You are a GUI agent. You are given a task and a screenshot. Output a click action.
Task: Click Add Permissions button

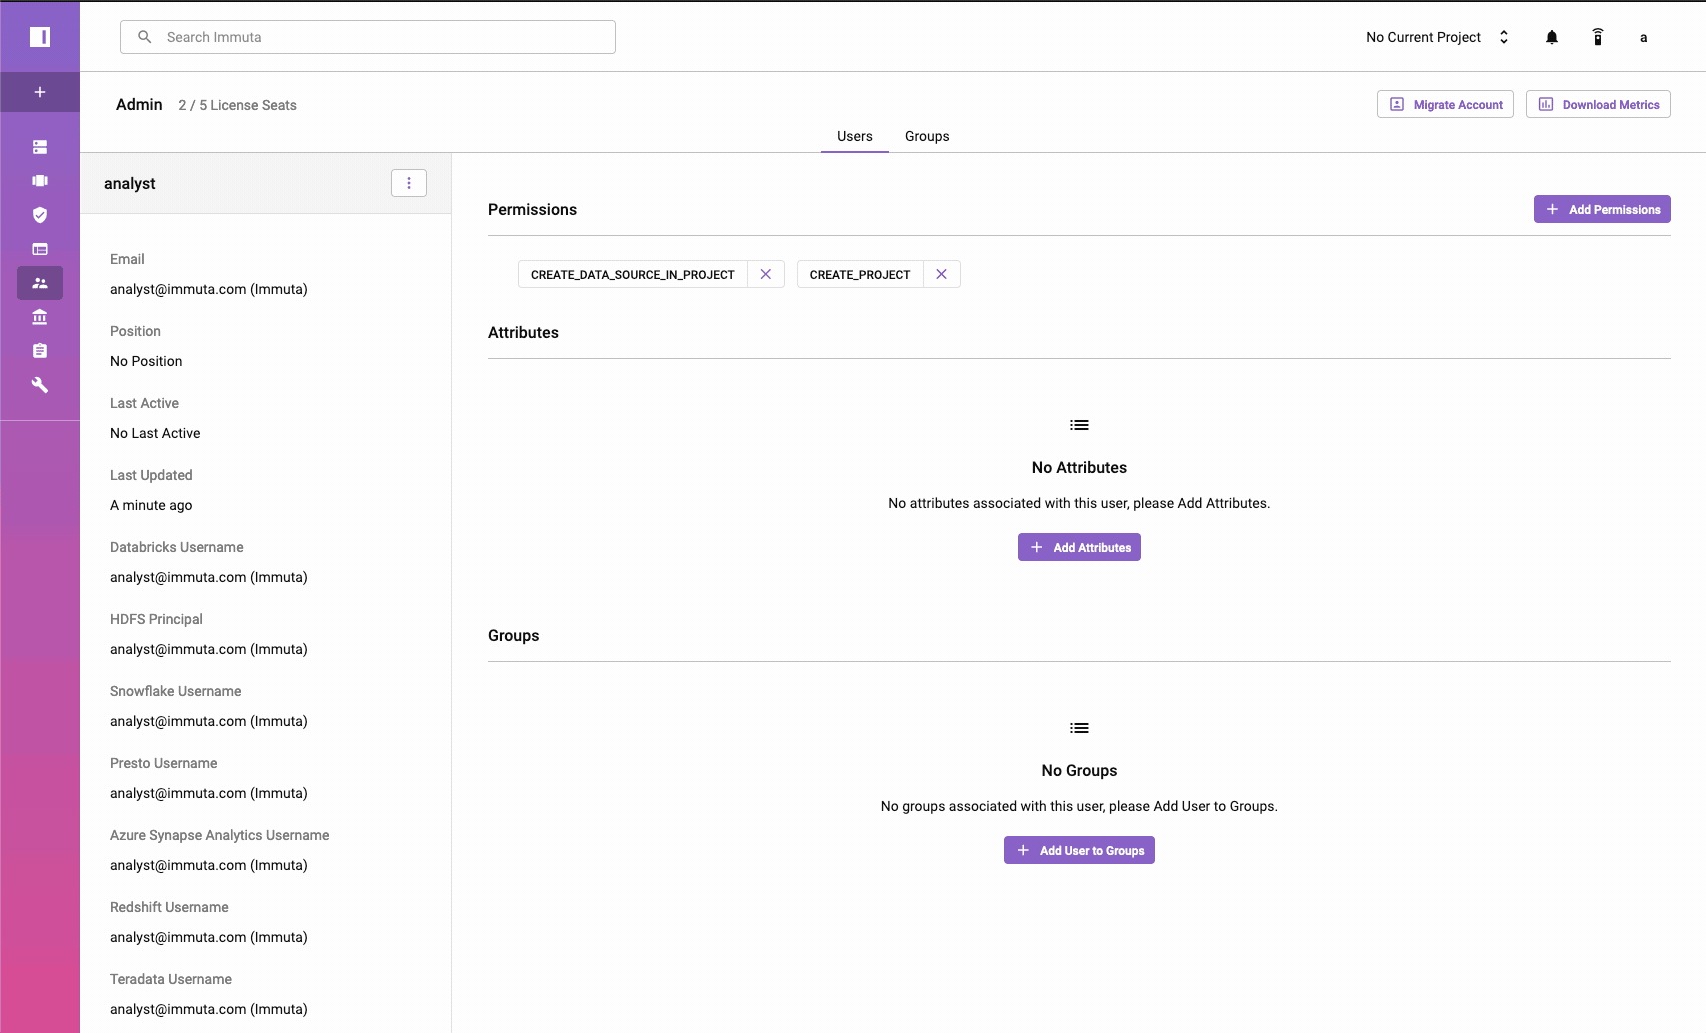[x=1602, y=209]
